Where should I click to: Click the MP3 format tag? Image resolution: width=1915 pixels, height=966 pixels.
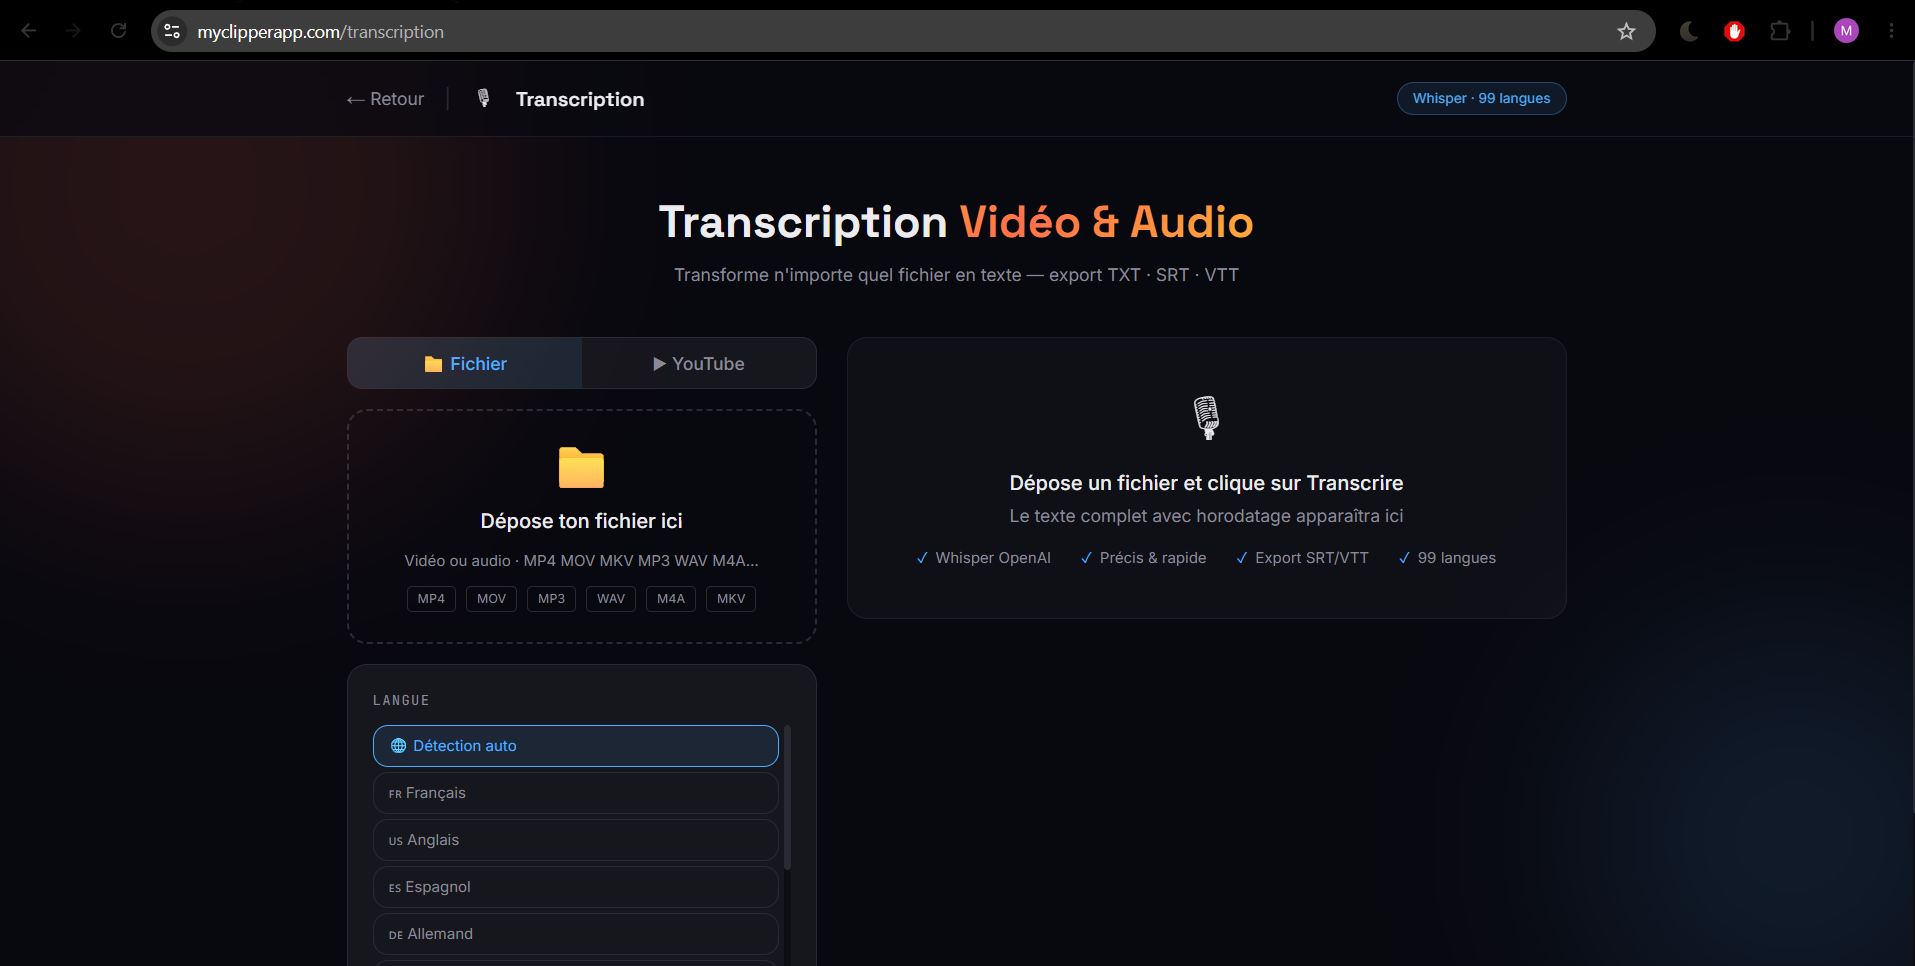point(551,599)
